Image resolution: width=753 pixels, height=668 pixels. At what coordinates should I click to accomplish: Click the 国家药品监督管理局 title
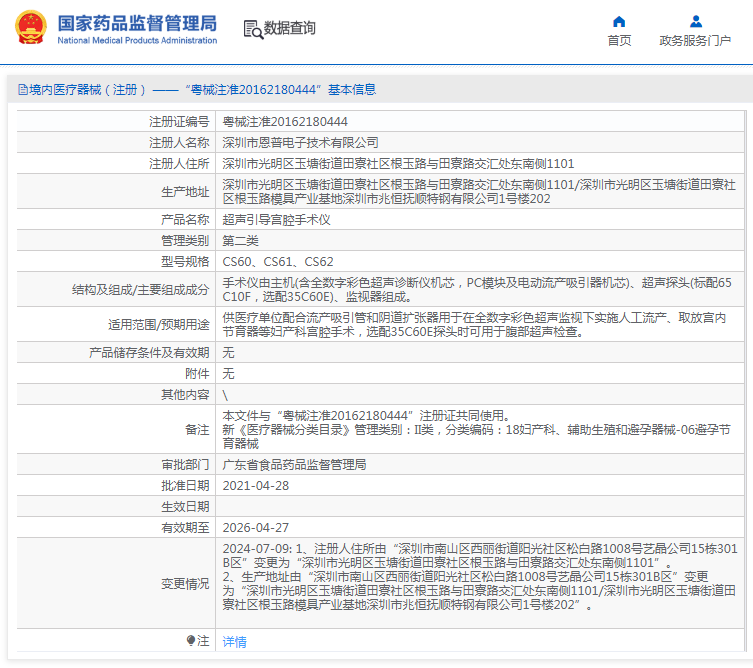(137, 23)
